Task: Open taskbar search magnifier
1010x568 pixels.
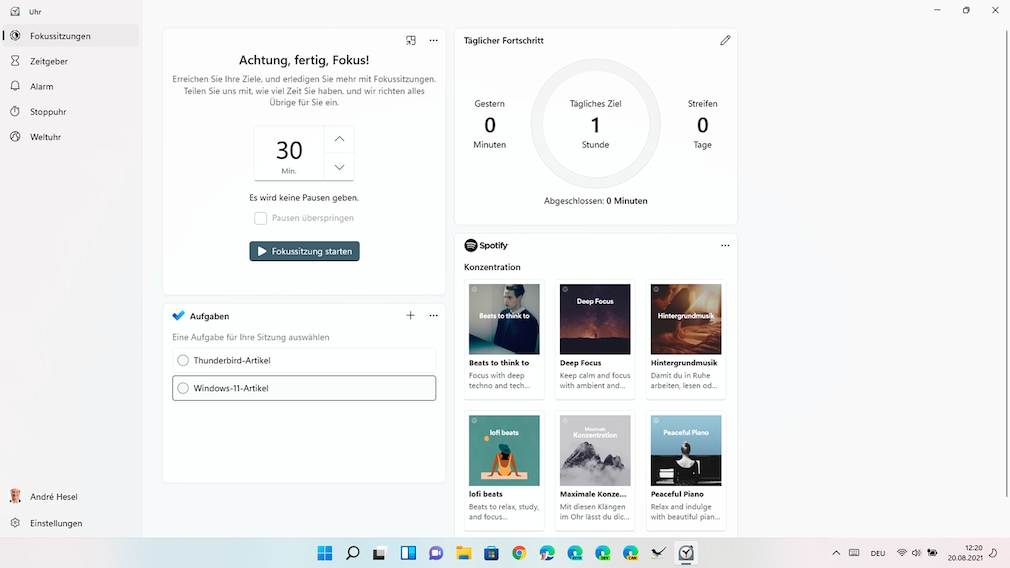Action: 352,553
